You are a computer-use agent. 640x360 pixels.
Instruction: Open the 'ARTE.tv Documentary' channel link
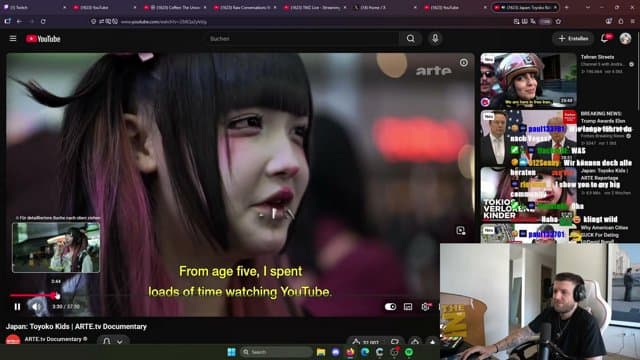click(53, 339)
